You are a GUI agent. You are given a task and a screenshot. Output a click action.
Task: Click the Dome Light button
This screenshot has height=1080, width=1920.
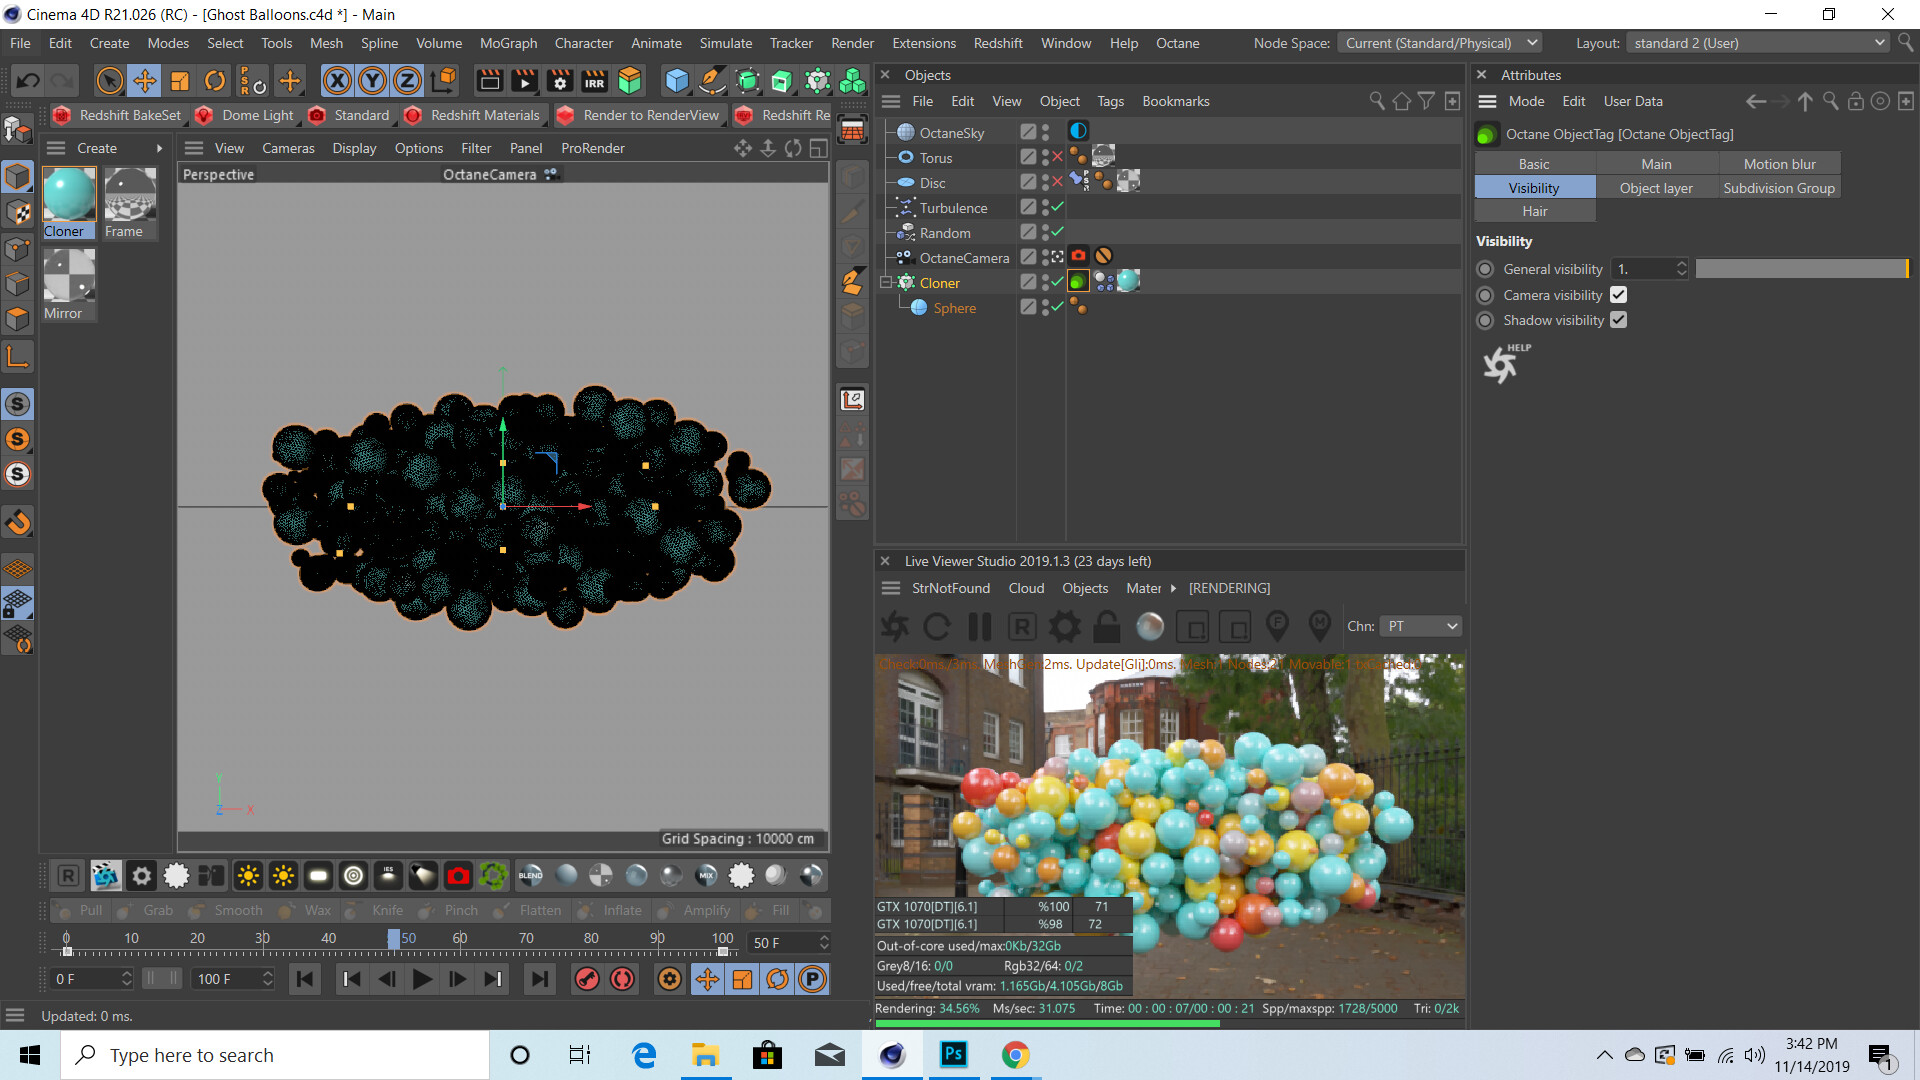point(245,115)
